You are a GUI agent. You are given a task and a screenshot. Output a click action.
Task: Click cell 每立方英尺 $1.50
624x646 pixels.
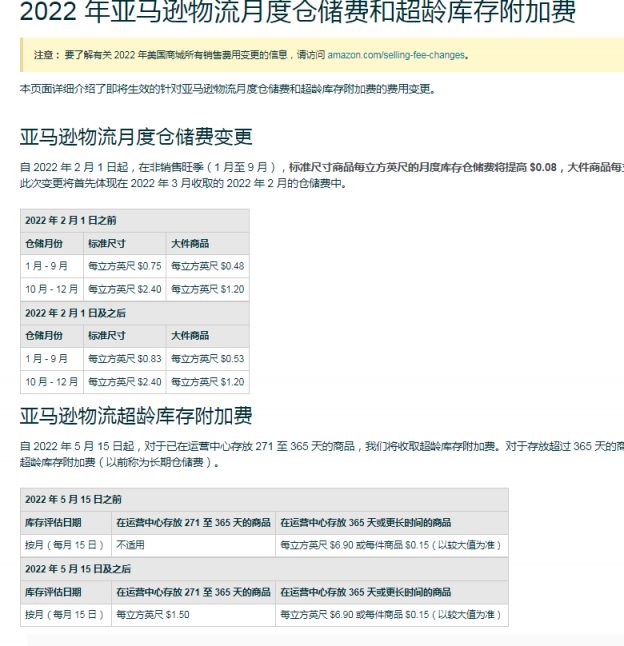(x=193, y=615)
